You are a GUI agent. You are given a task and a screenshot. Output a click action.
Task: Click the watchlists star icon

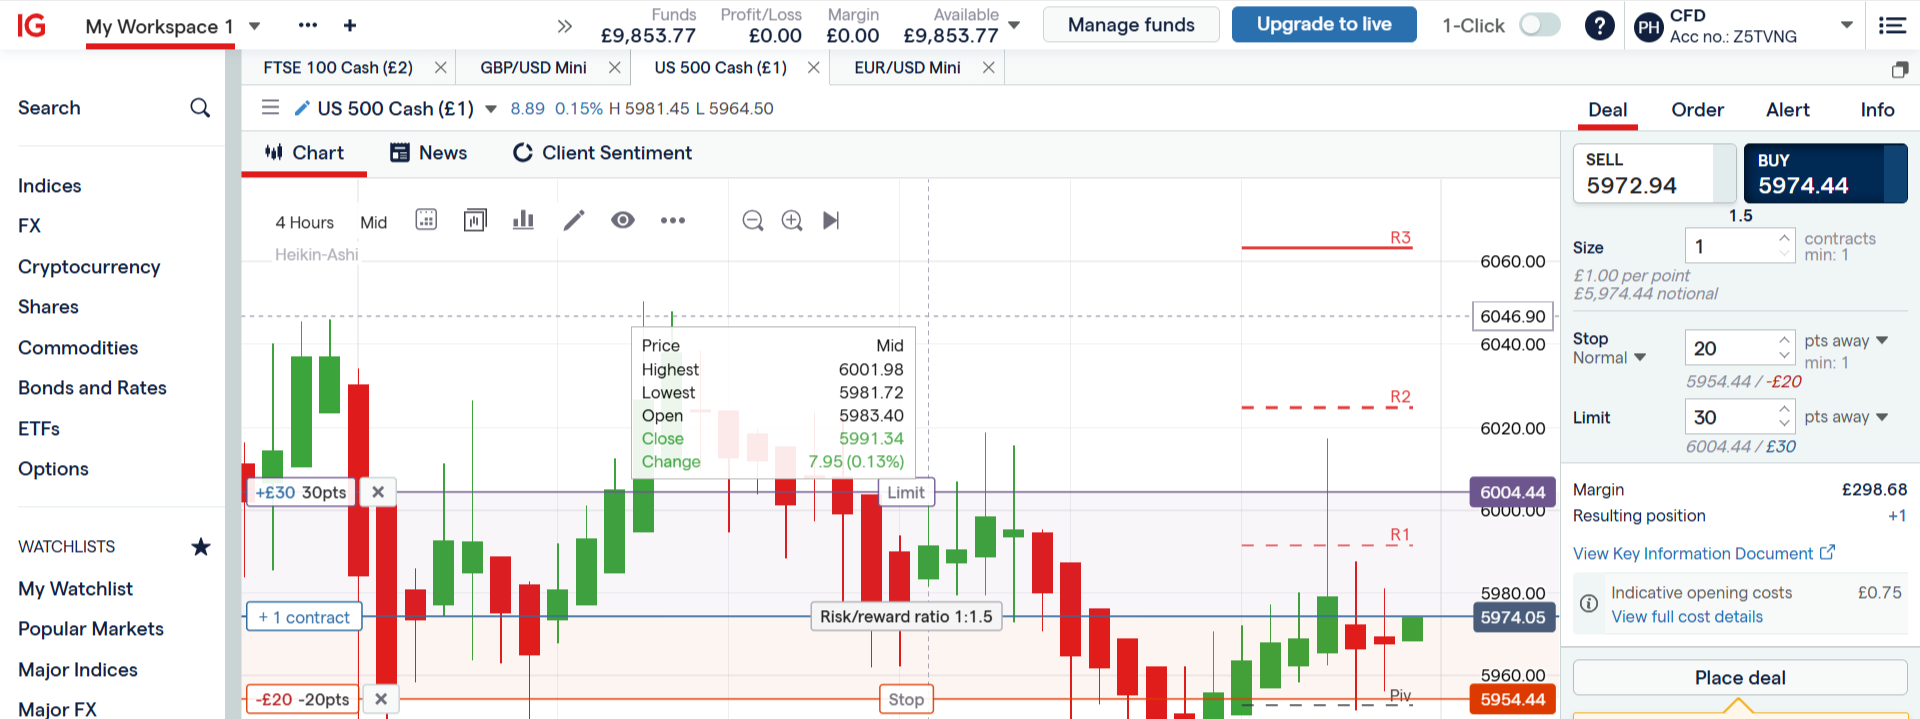click(201, 546)
